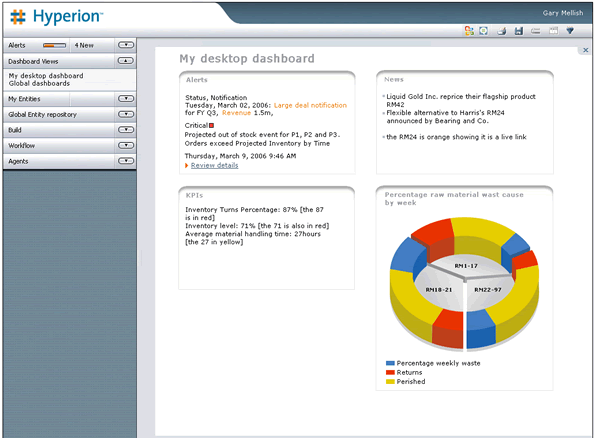Click the orange arrow beside Review details
The height and width of the screenshot is (447, 595).
186,165
